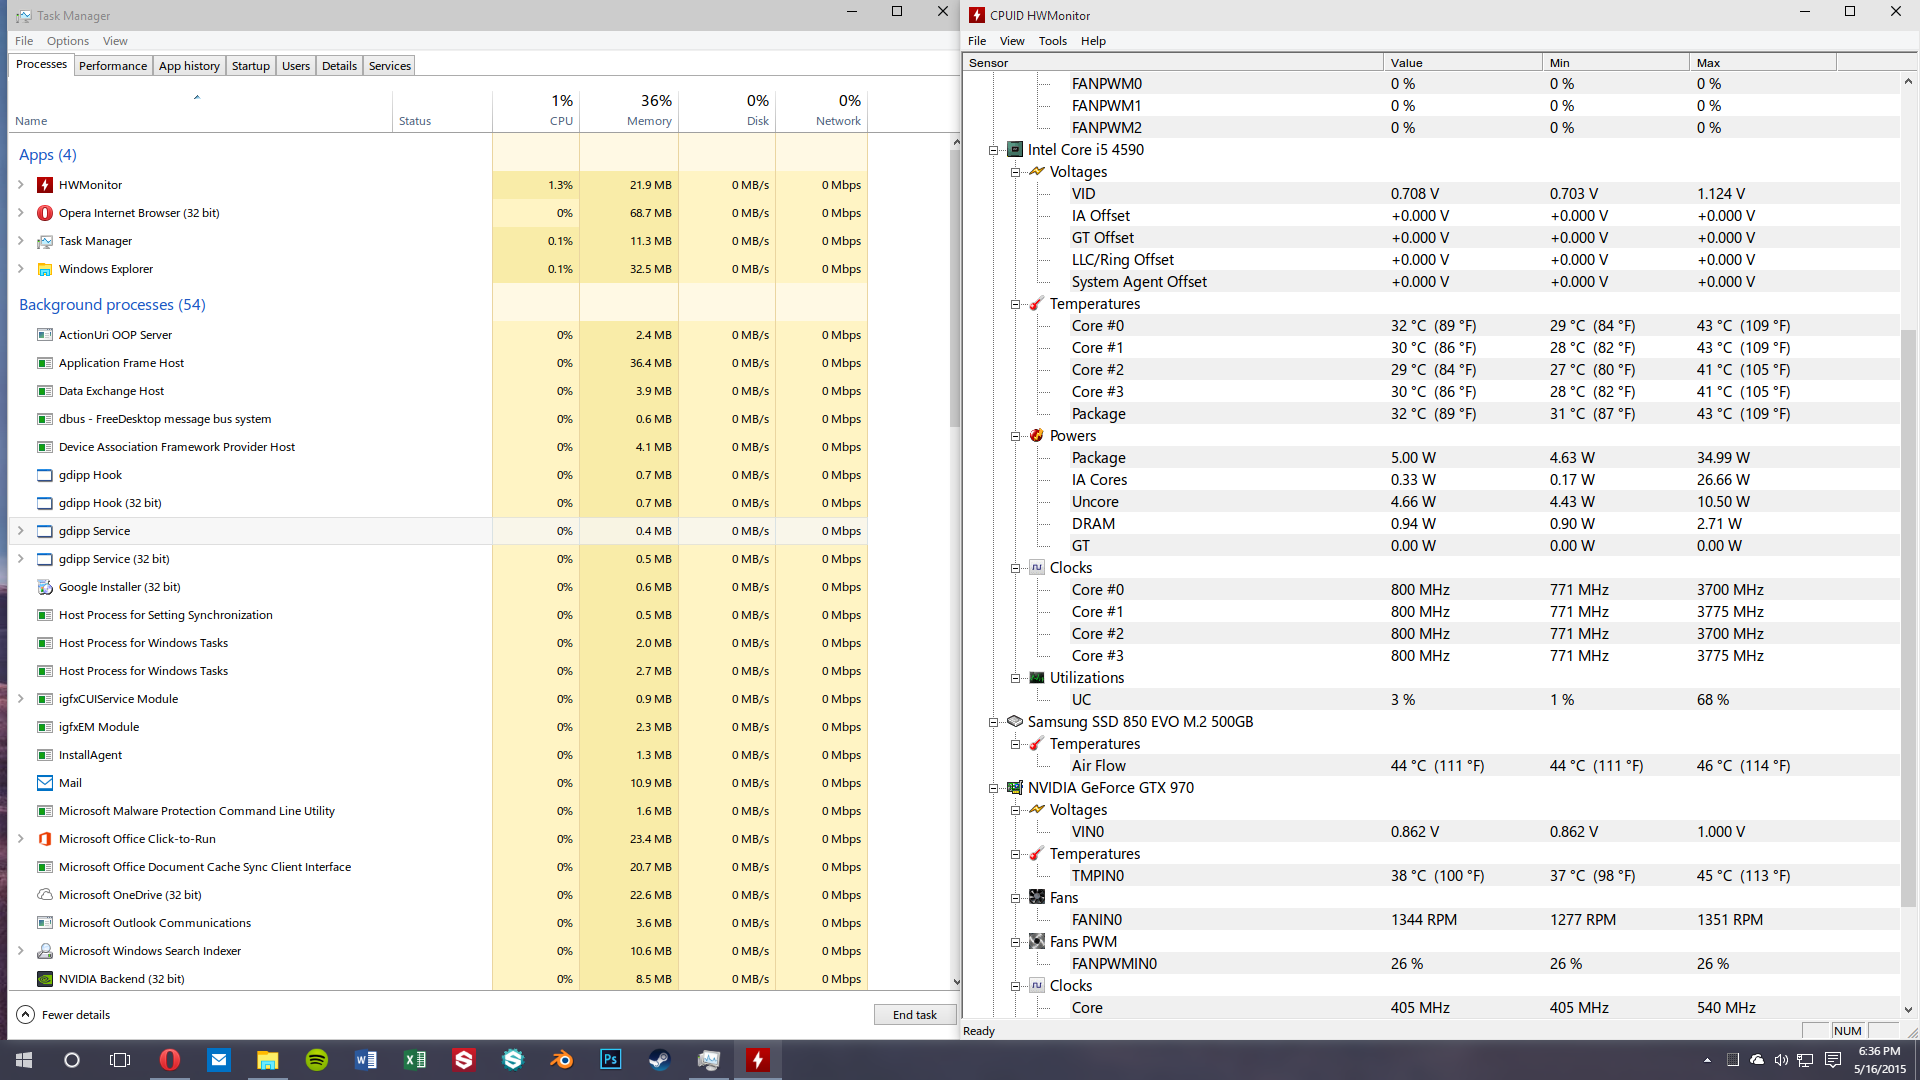Expand the HWMonitor process row
Image resolution: width=1920 pixels, height=1080 pixels.
(21, 185)
